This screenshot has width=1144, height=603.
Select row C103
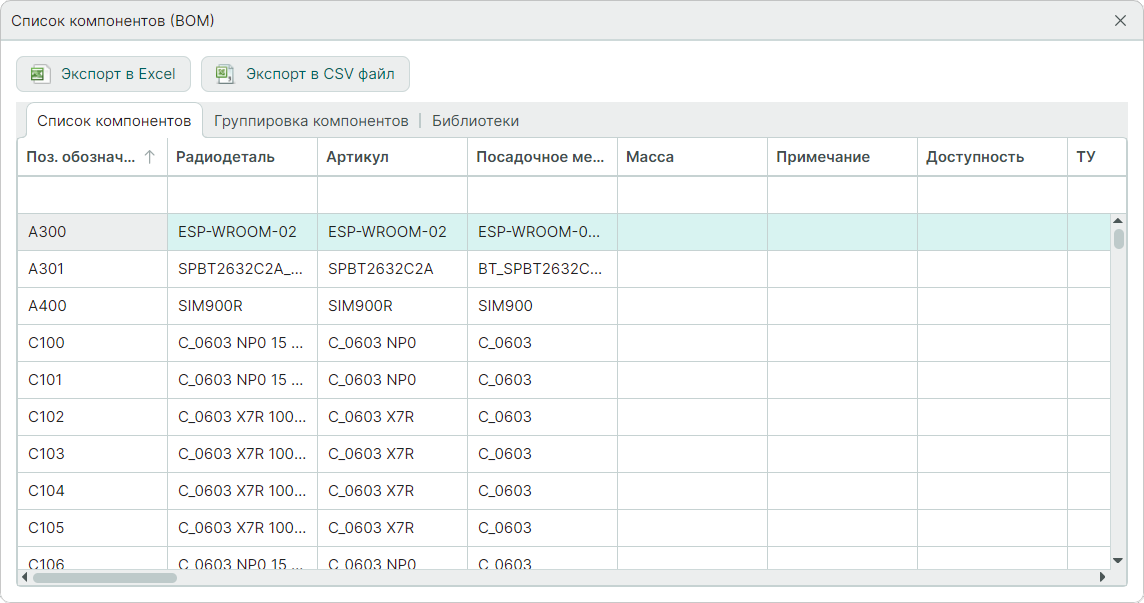(564, 454)
